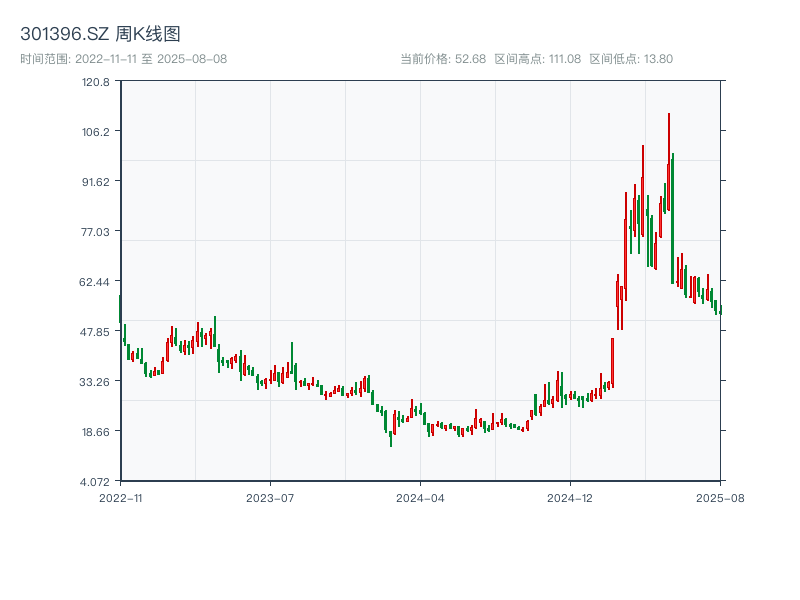Click the lowest green candlestick near 2024-02
800x600 pixels.
point(391,439)
